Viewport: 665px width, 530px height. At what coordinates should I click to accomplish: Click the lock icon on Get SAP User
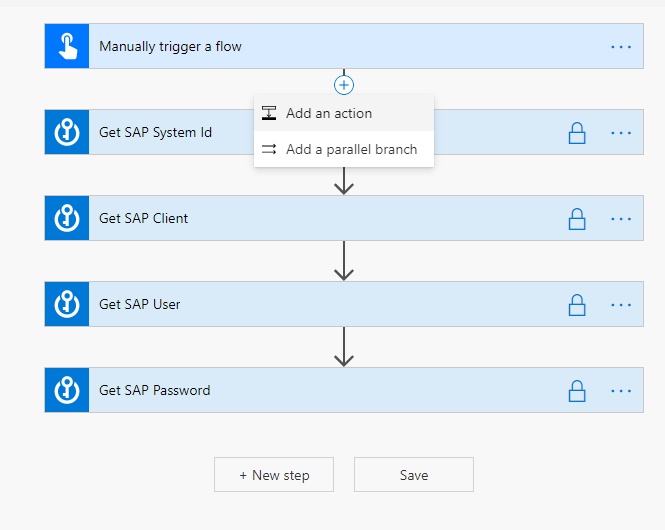577,305
